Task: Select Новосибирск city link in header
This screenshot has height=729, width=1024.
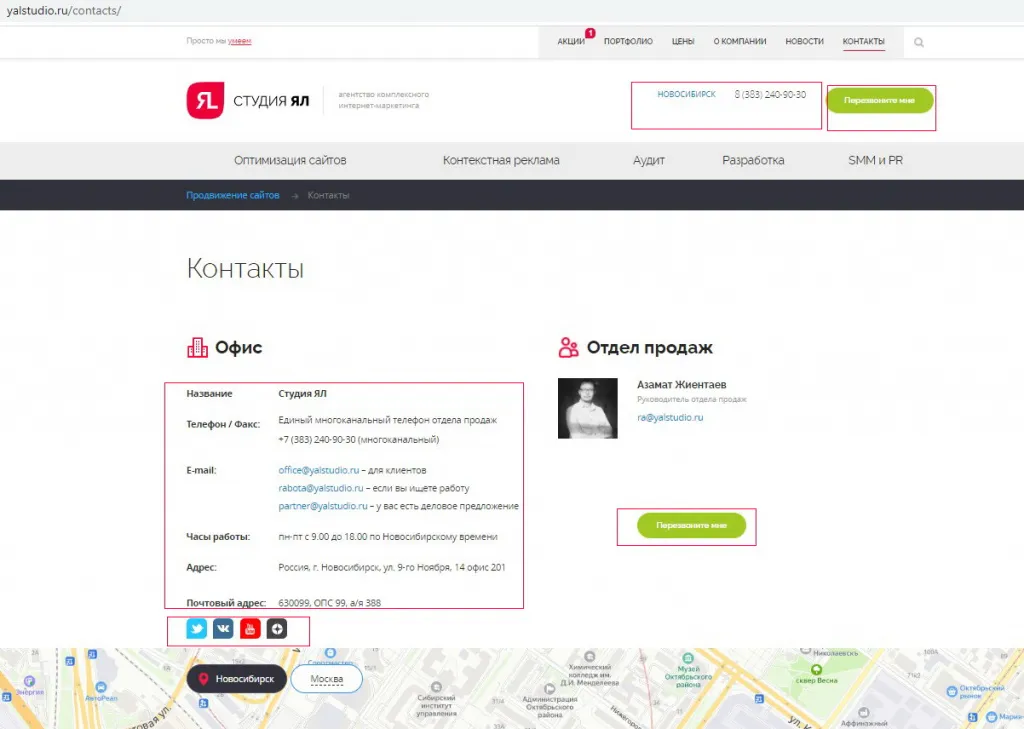Action: 686,94
